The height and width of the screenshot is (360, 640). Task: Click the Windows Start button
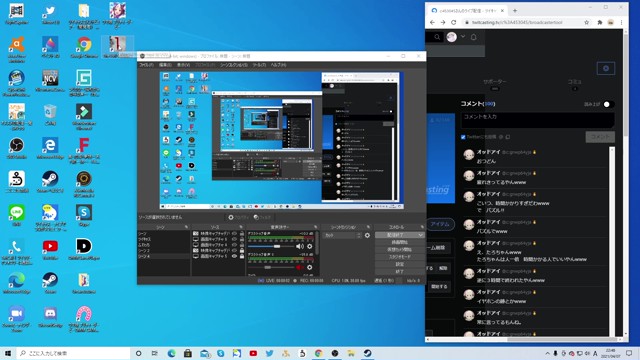tap(8, 353)
